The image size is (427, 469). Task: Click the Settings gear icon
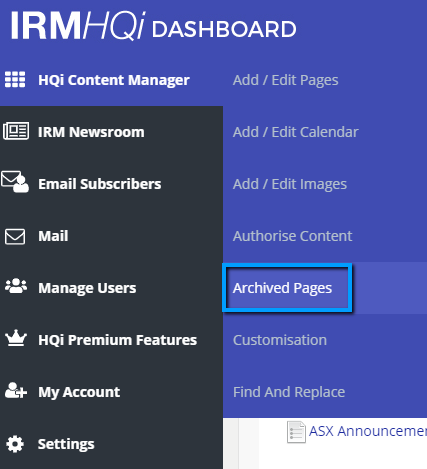[15, 444]
